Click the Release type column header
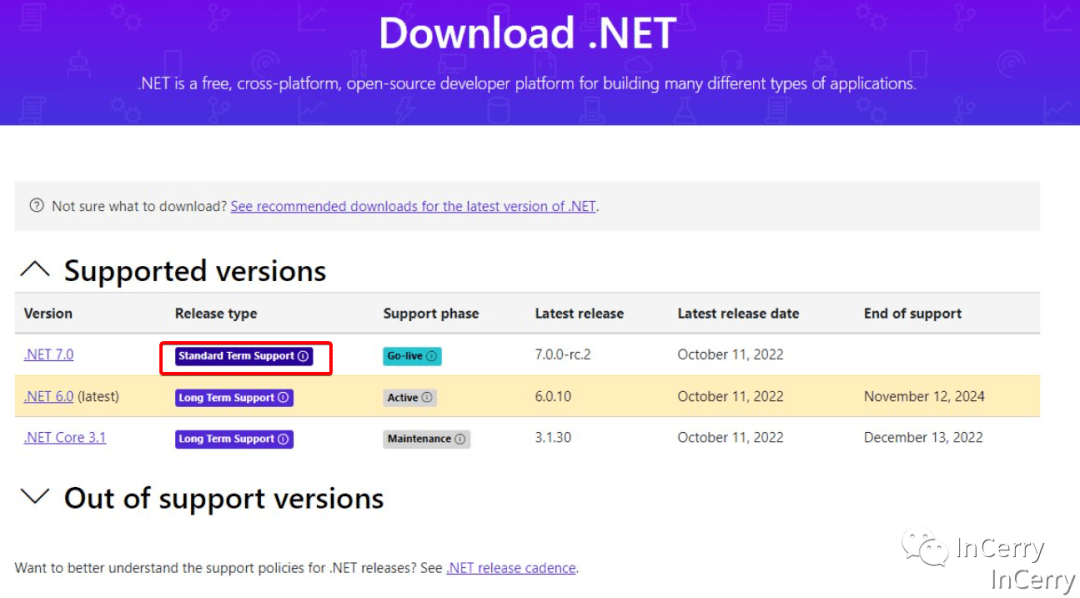This screenshot has height=598, width=1080. click(x=216, y=314)
